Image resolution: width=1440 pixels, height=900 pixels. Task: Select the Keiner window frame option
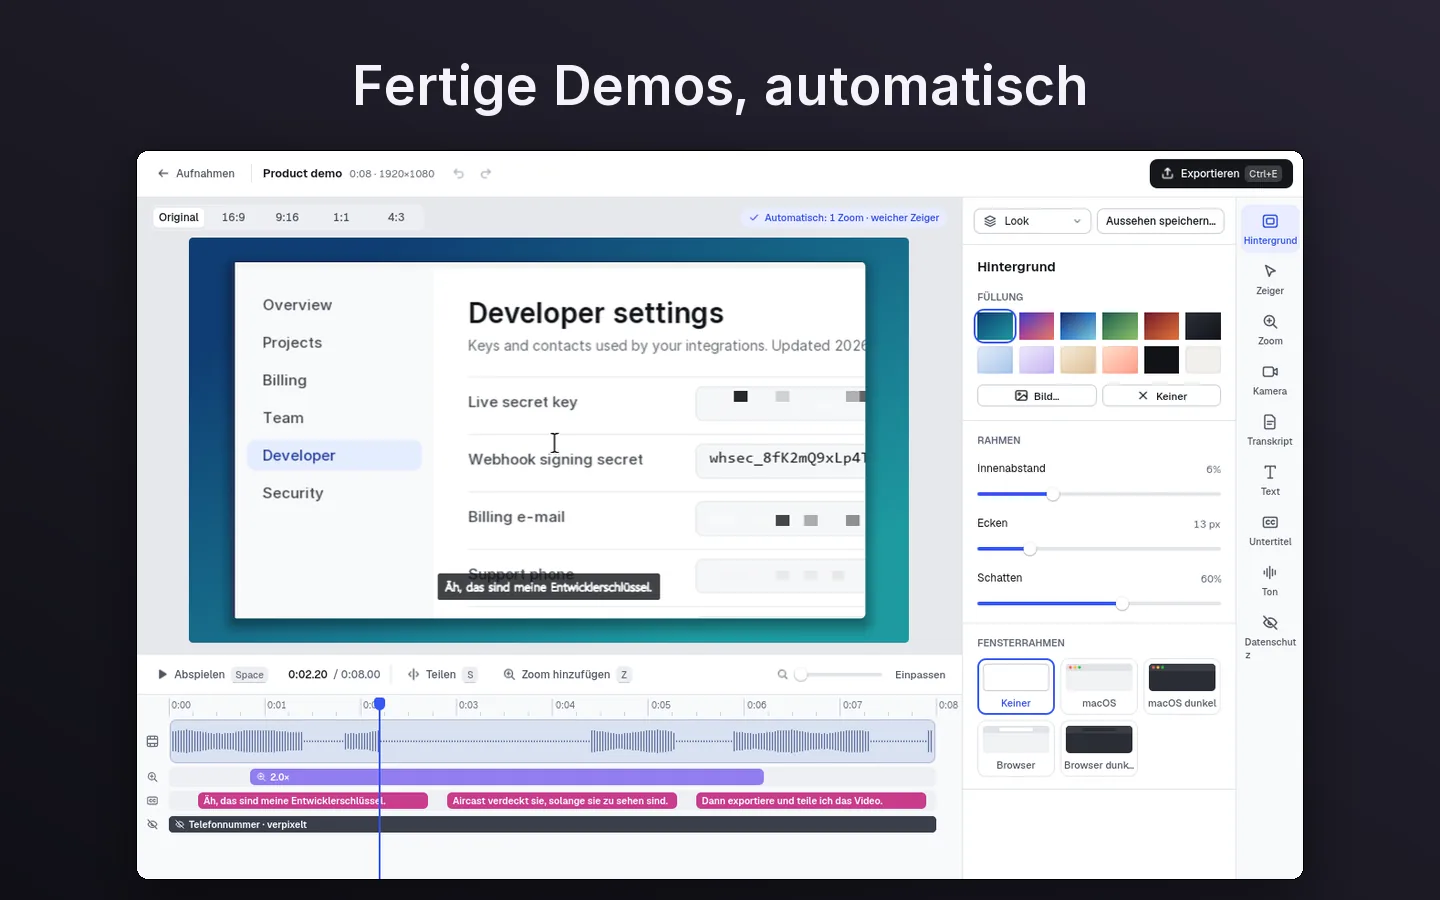pos(1016,686)
